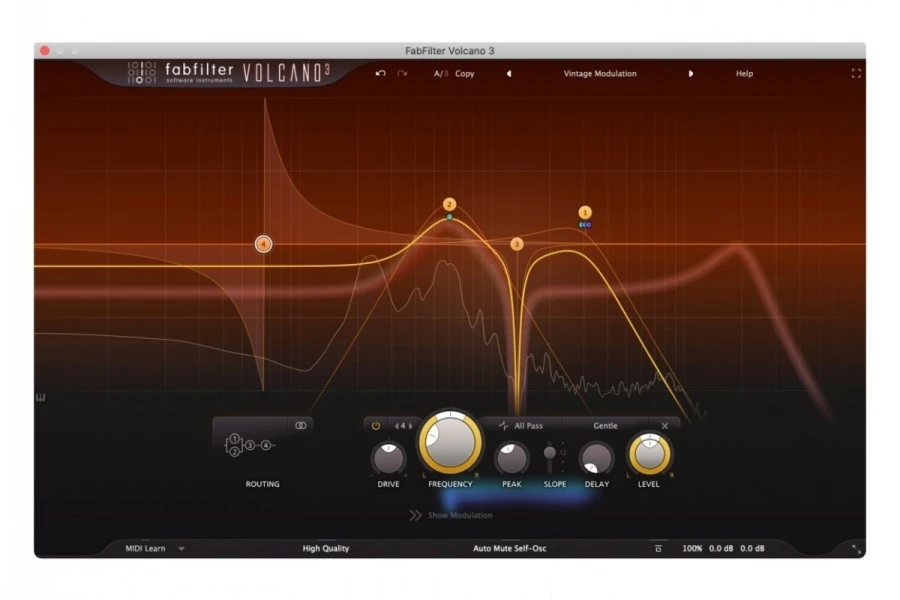The height and width of the screenshot is (600, 900).
Task: Toggle Auto Mute Self-Osc
Action: pos(510,548)
